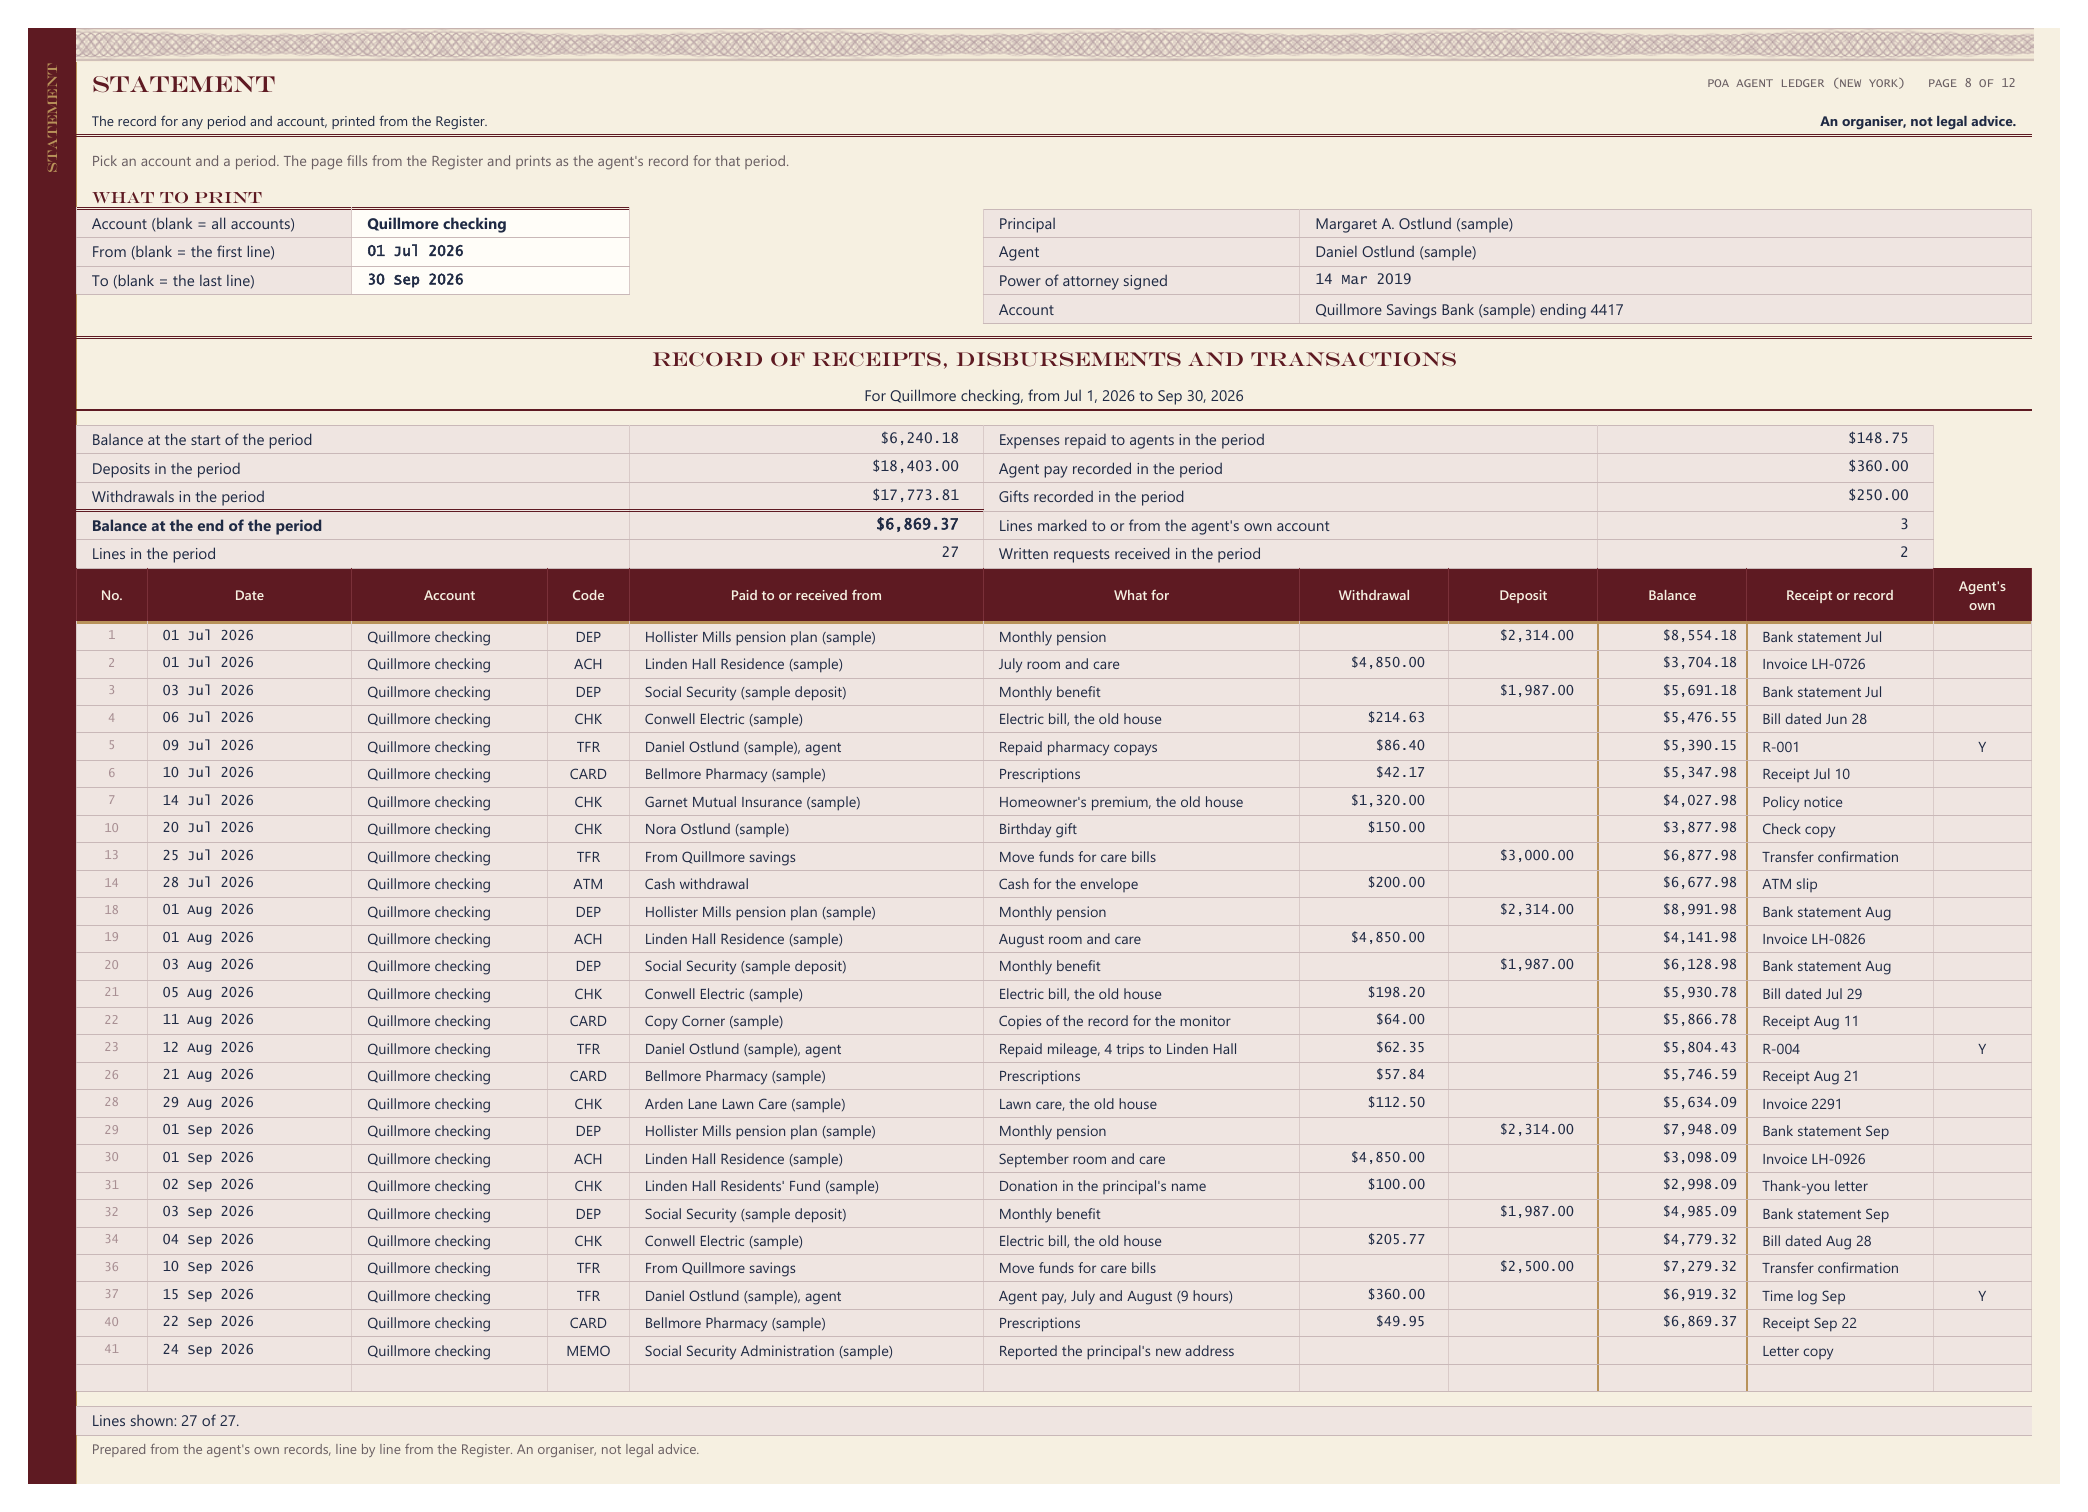Click the vertical STATEMENT sidebar label
The width and height of the screenshot is (2088, 1512).
point(52,118)
